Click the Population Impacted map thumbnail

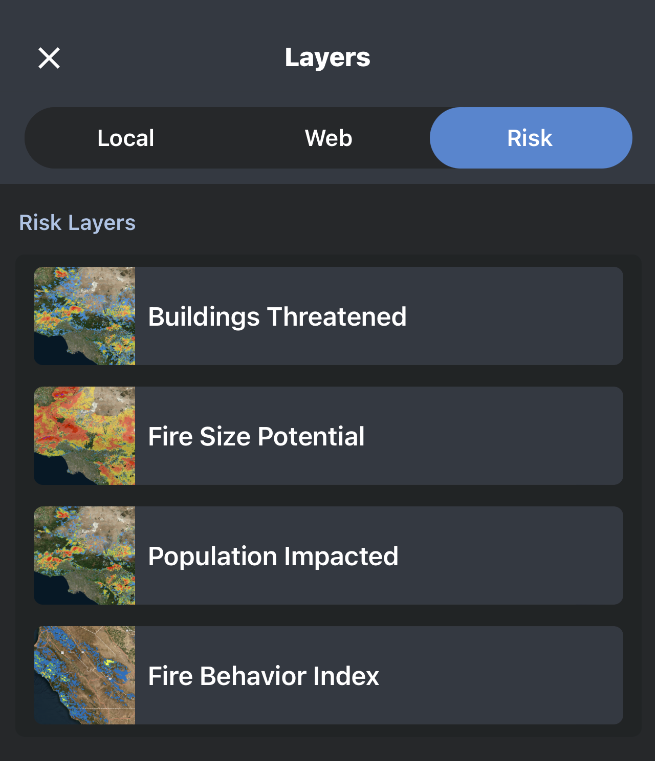pos(85,556)
